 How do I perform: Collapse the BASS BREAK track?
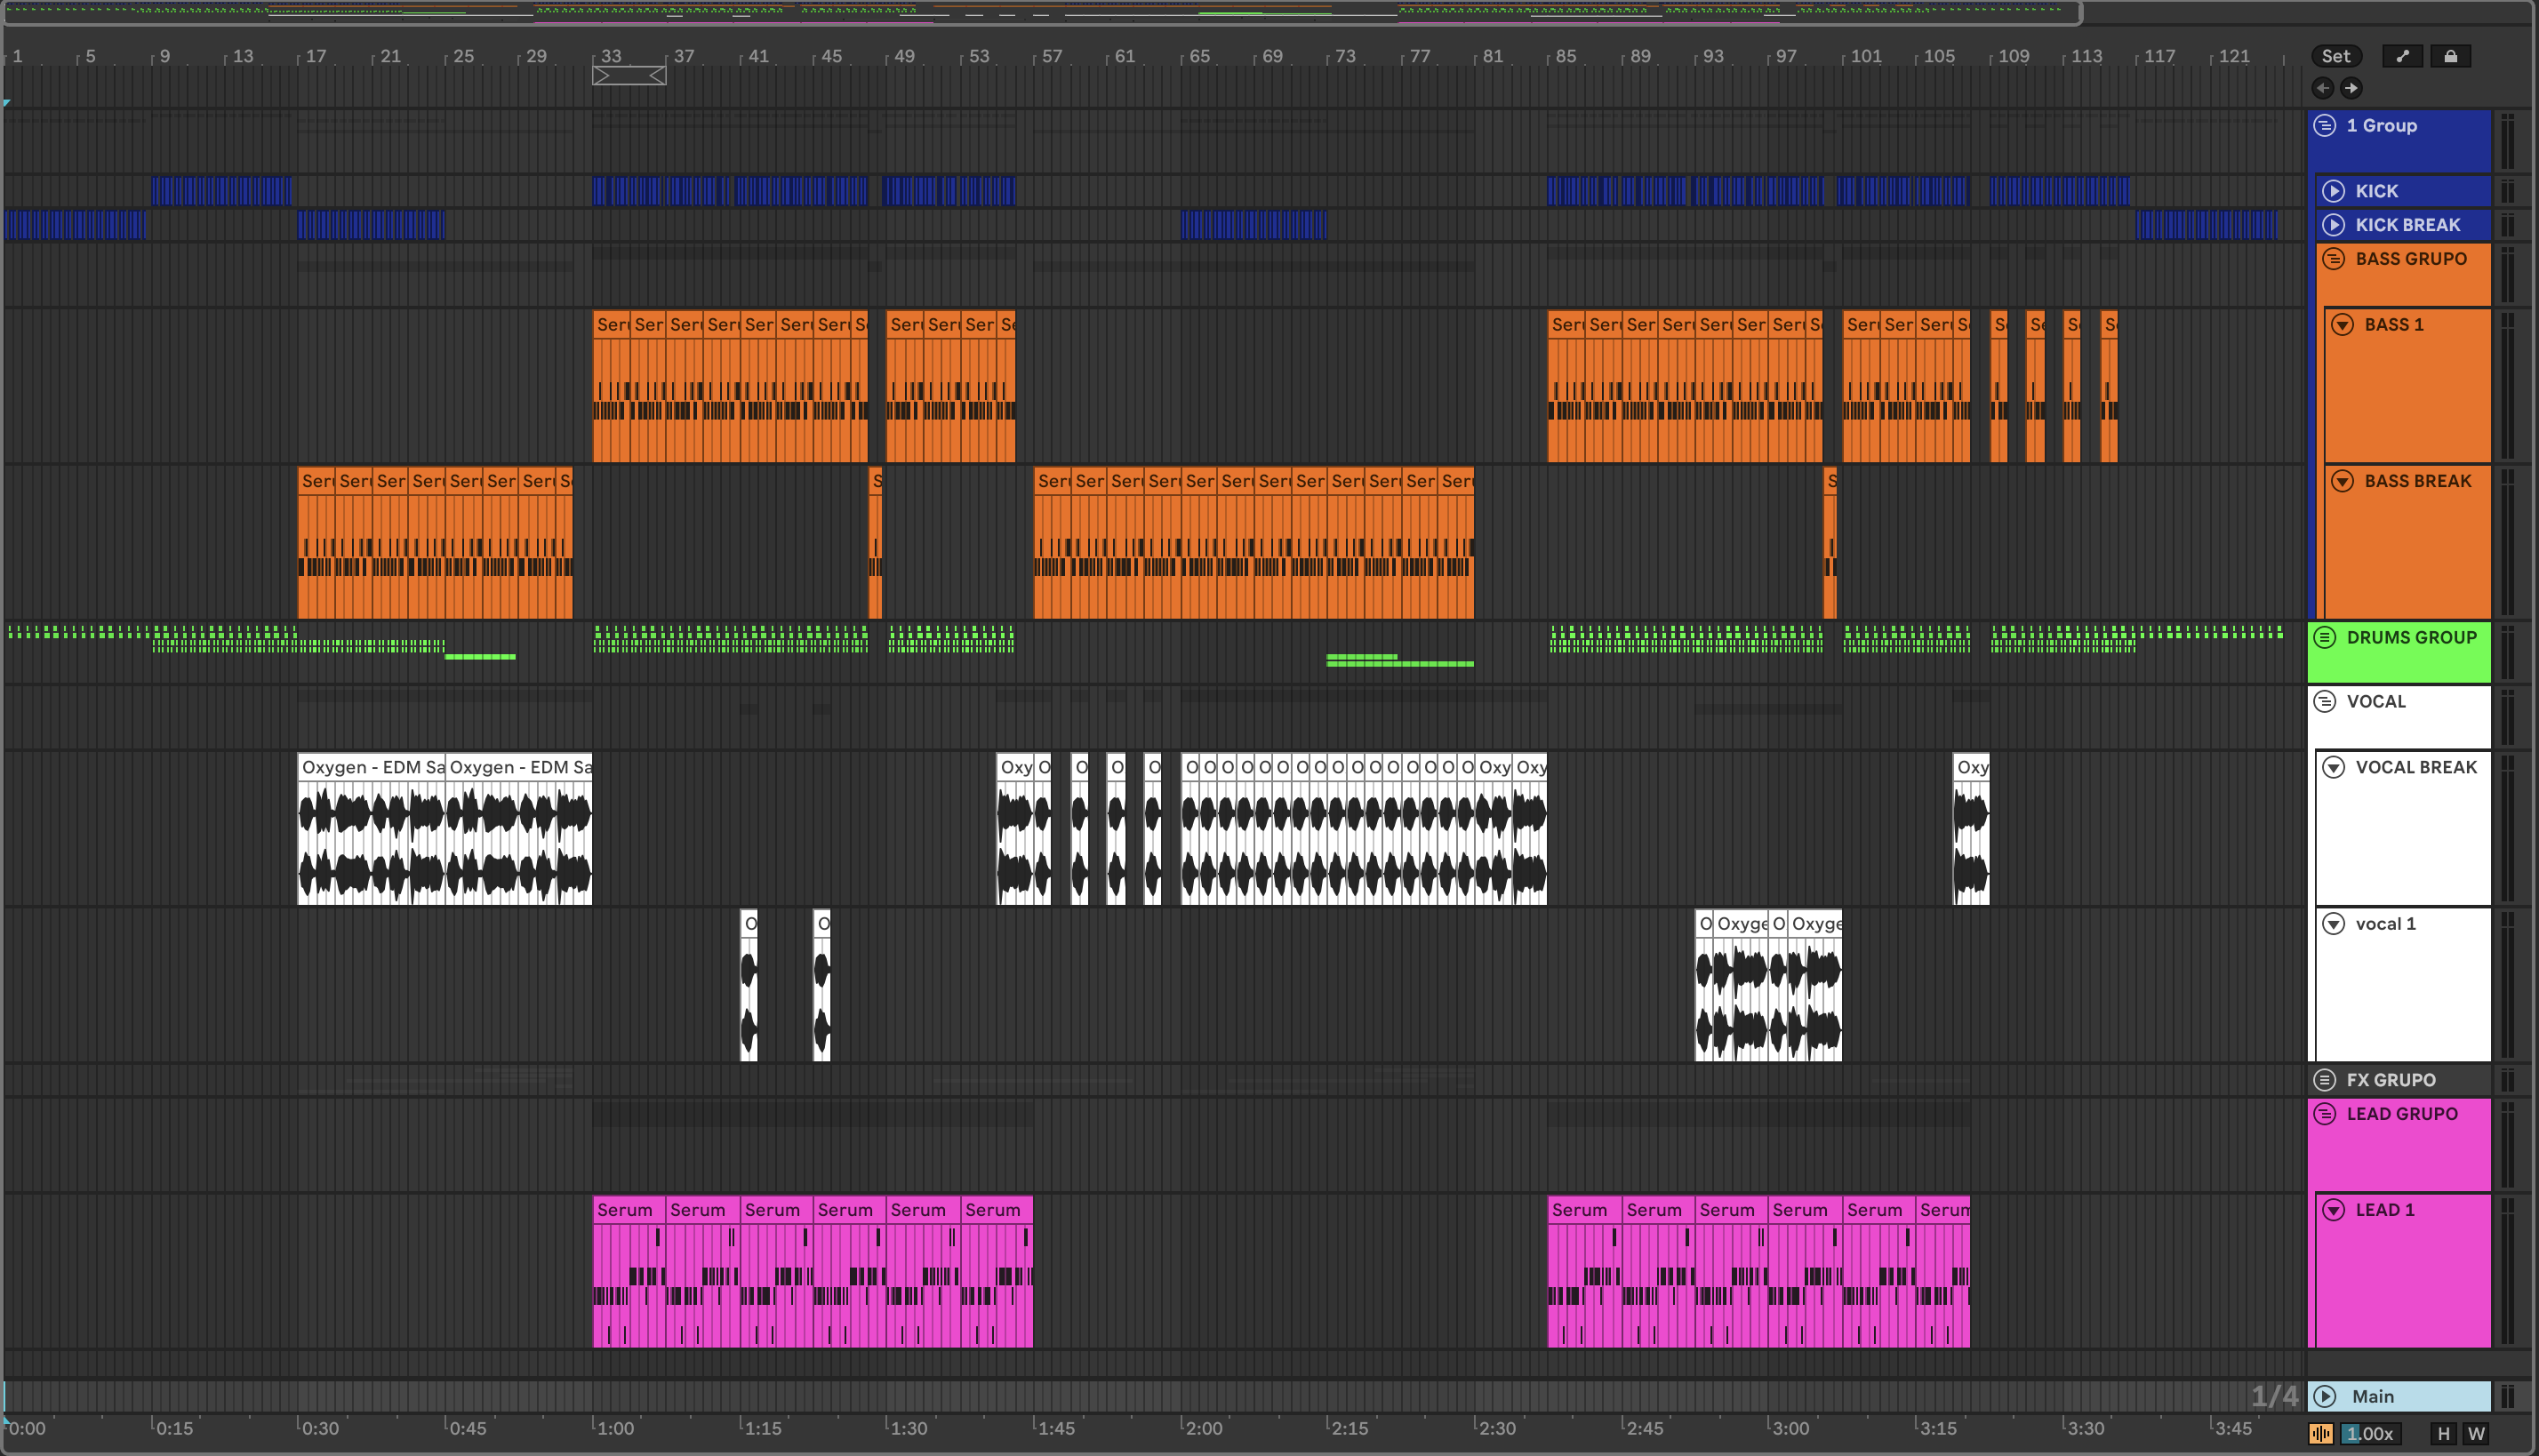[2342, 481]
